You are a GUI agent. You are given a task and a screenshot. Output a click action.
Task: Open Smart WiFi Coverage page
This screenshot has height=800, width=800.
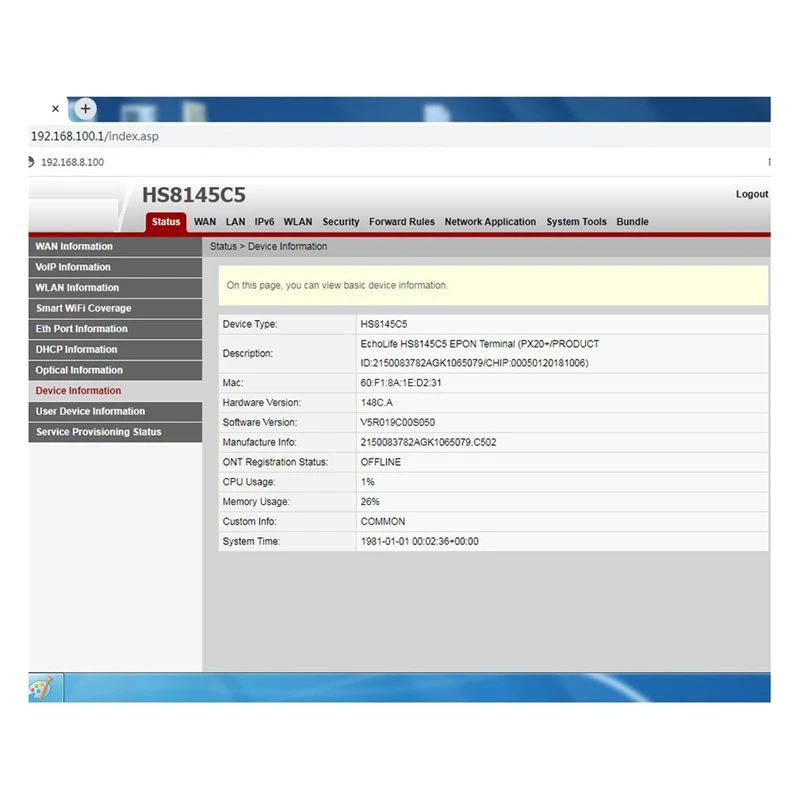(115, 308)
